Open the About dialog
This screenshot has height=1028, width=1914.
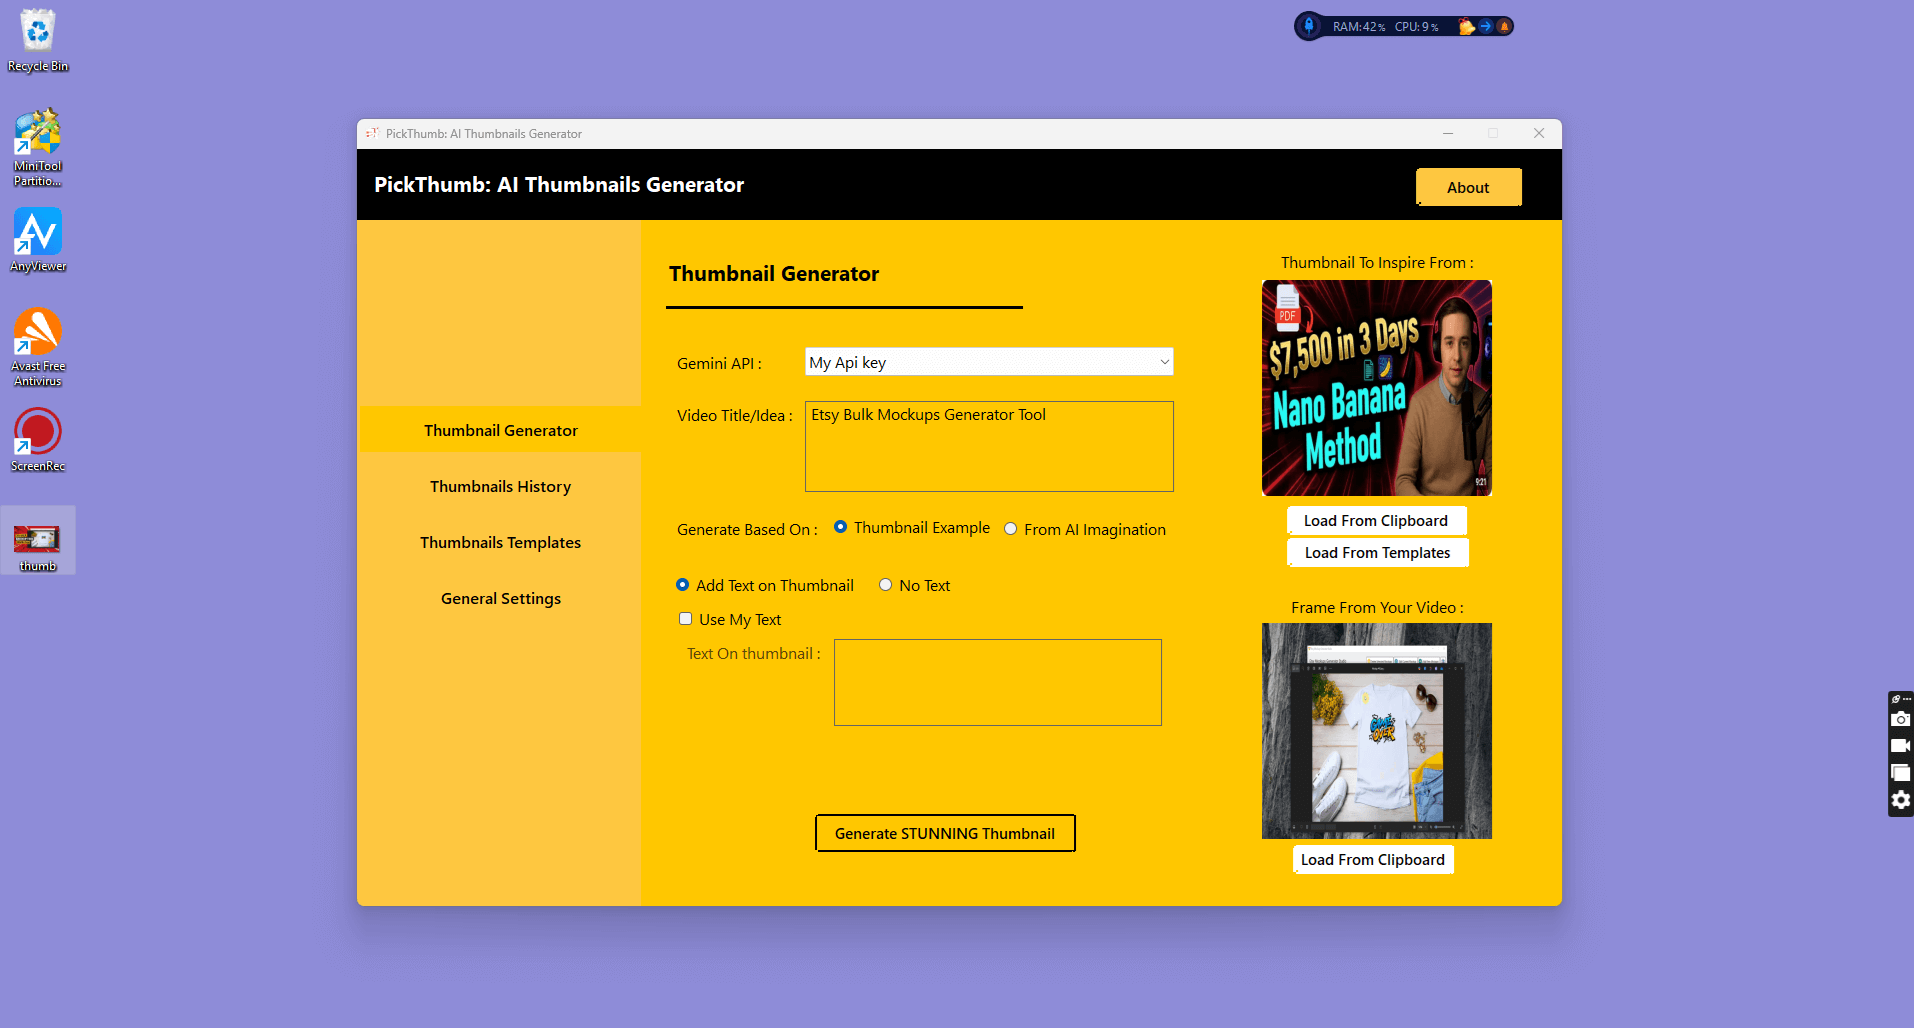point(1467,187)
